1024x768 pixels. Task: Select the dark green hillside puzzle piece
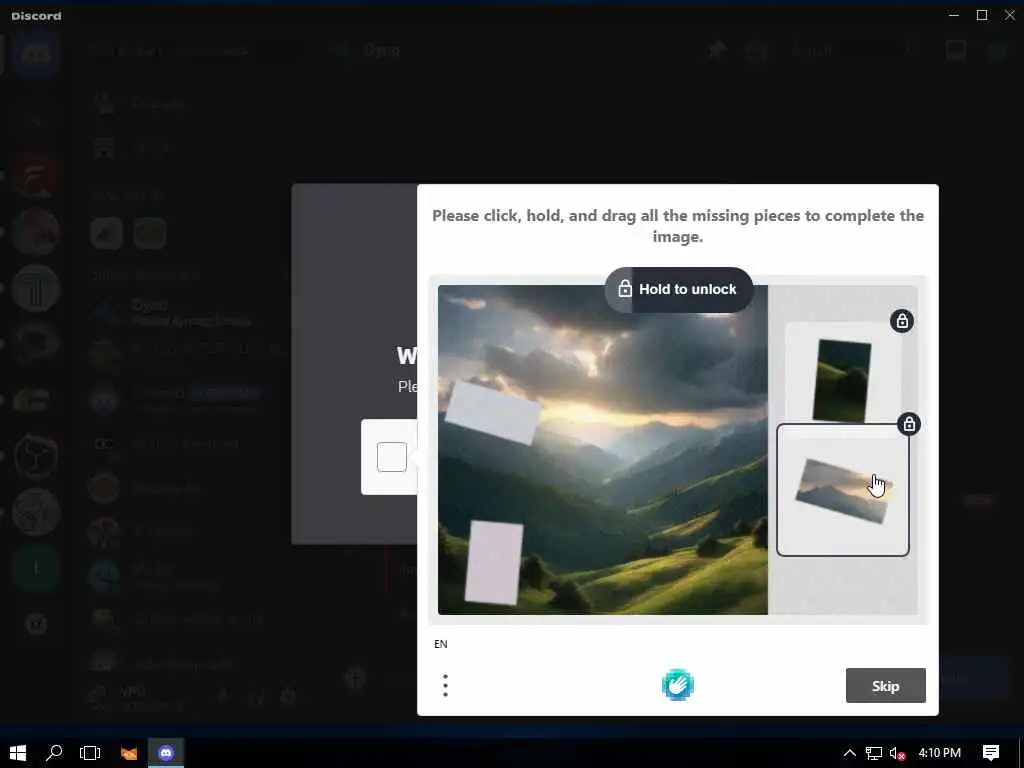[x=842, y=381]
